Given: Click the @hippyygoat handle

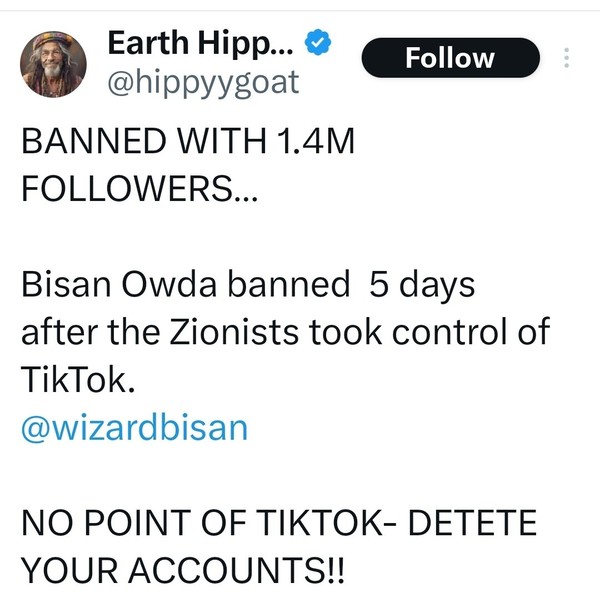Looking at the screenshot, I should 202,81.
